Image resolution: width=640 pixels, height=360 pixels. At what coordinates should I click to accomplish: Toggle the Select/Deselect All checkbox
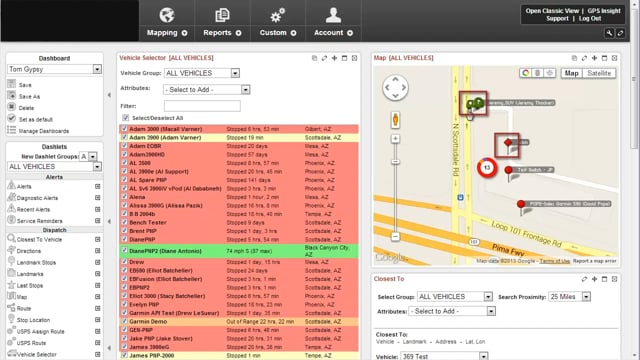coord(125,118)
